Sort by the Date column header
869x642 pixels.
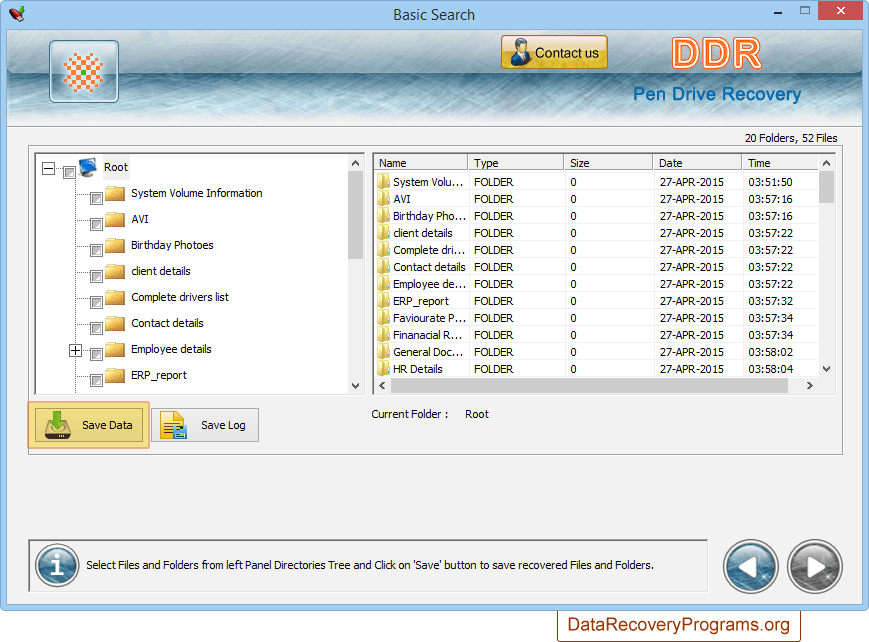click(x=698, y=162)
